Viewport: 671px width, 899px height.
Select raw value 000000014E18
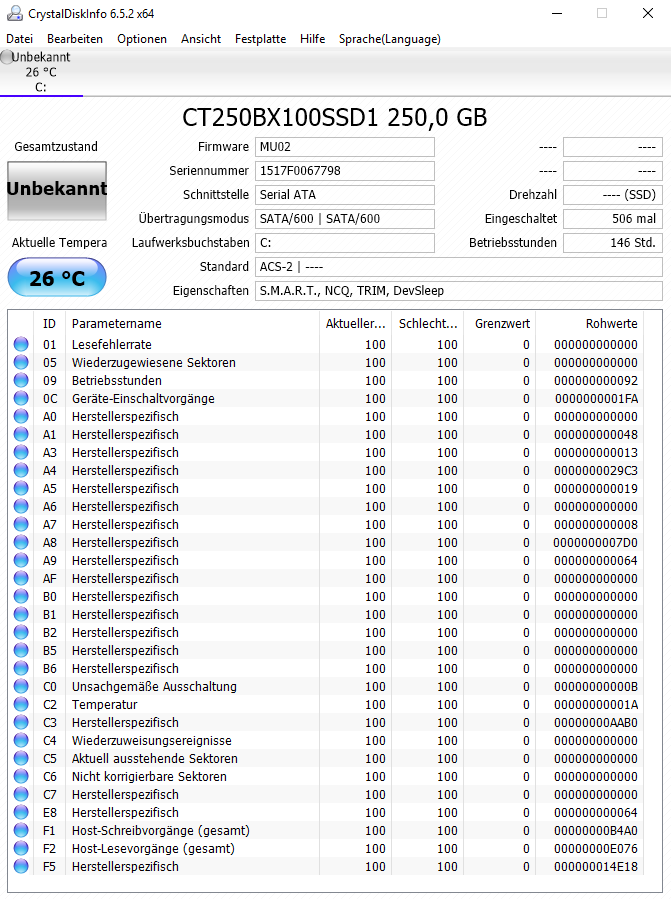click(x=596, y=866)
